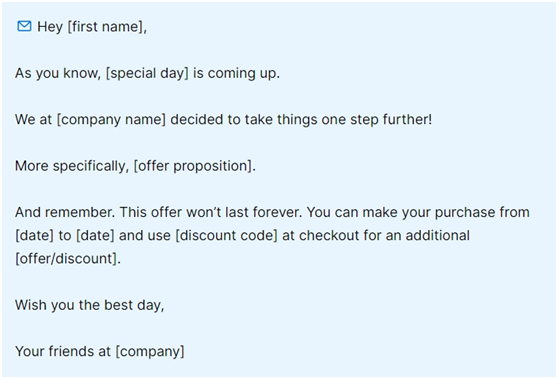Click the first [date] placeholder
Viewport: 558px width, 379px height.
coord(34,236)
